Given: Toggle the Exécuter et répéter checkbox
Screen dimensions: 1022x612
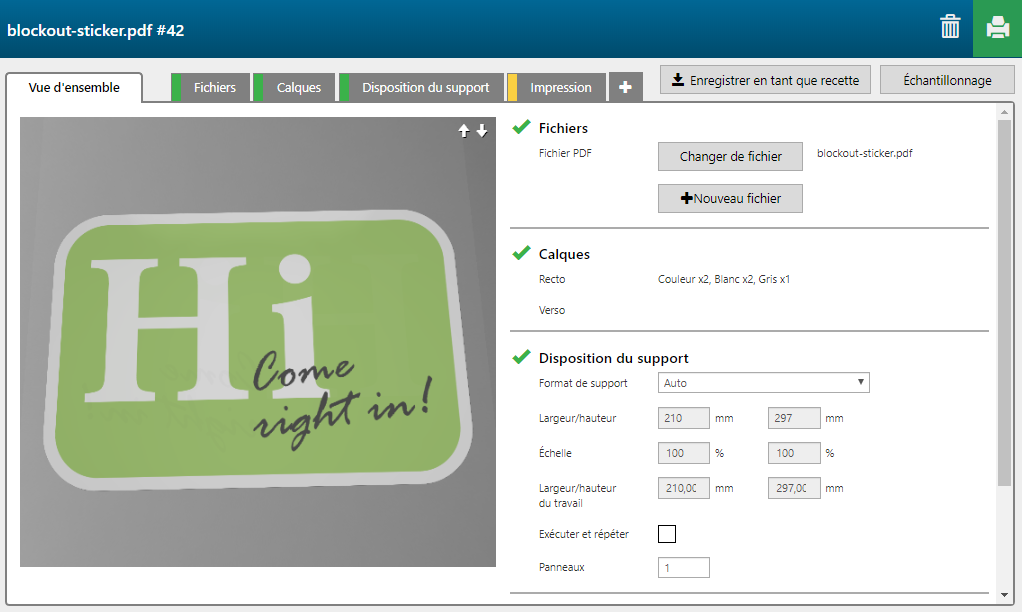Looking at the screenshot, I should coord(667,534).
